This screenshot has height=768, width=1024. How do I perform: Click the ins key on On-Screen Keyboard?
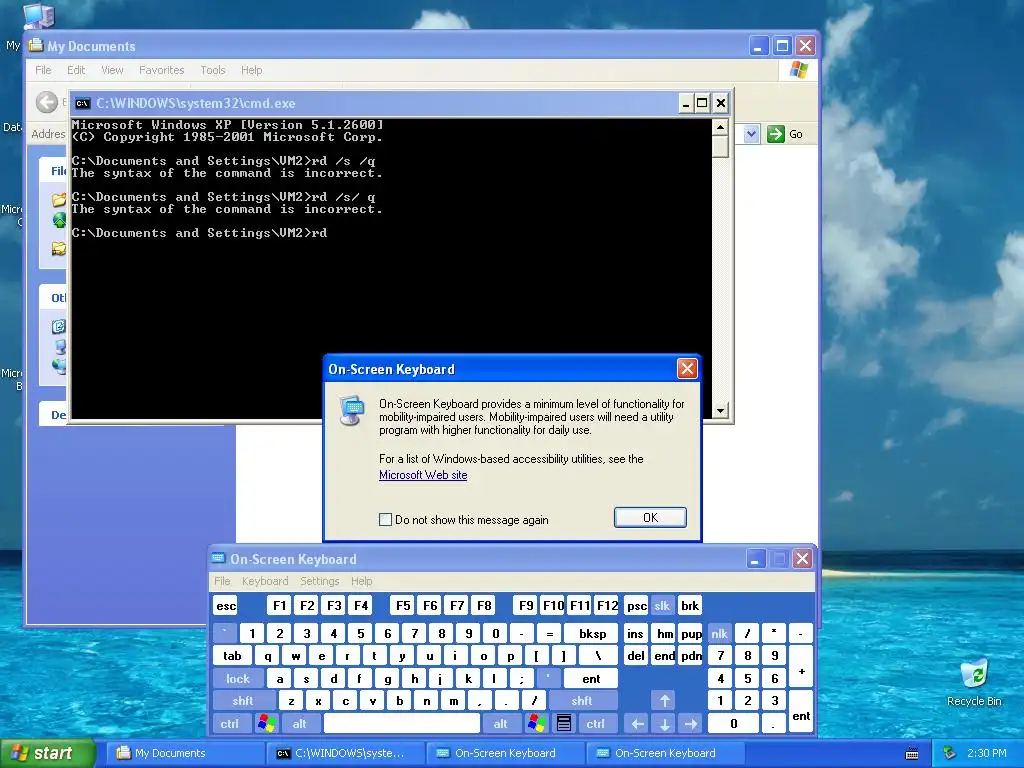pos(636,633)
